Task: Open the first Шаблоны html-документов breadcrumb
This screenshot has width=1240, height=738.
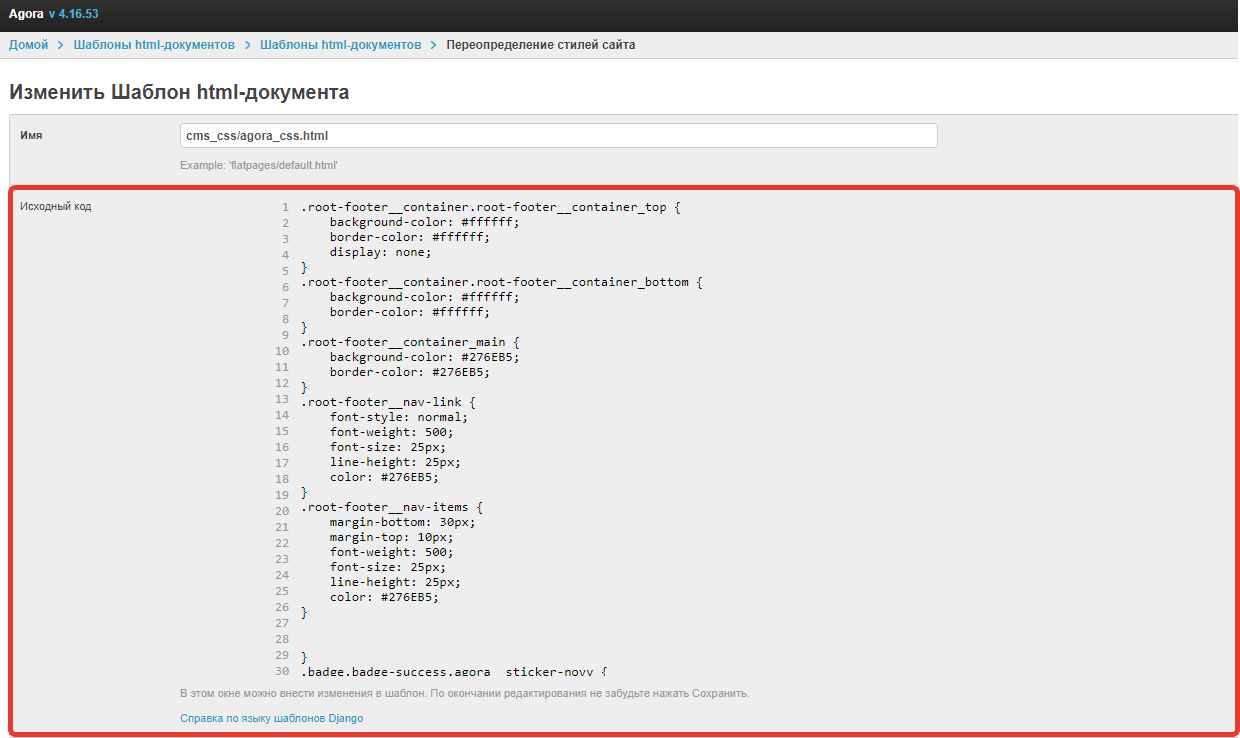Action: coord(154,45)
